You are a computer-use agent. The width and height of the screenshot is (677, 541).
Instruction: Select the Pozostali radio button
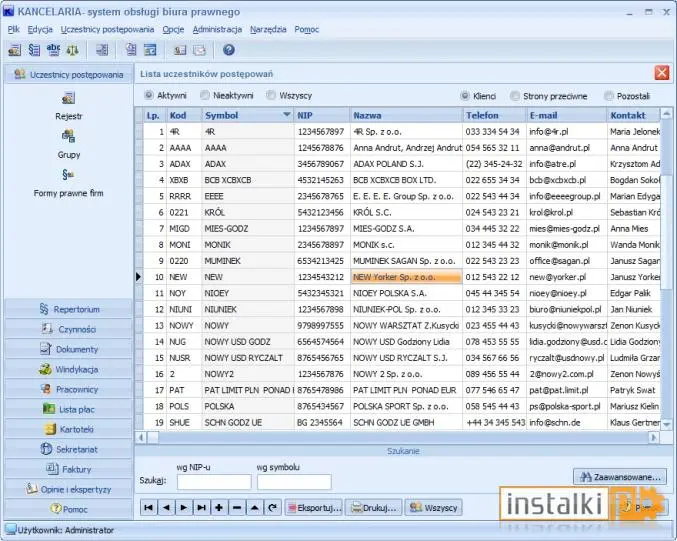(x=609, y=96)
